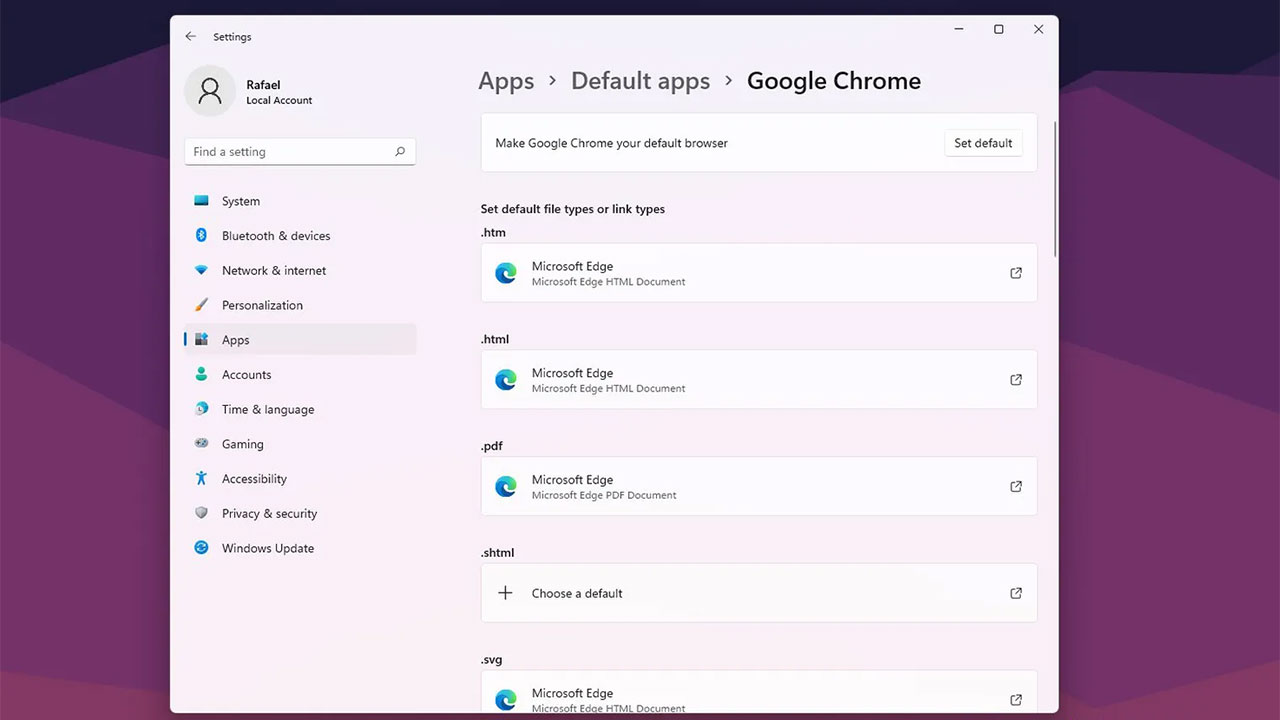Image resolution: width=1280 pixels, height=720 pixels.
Task: Click the open-link icon in .pdf row
Action: 1016,486
